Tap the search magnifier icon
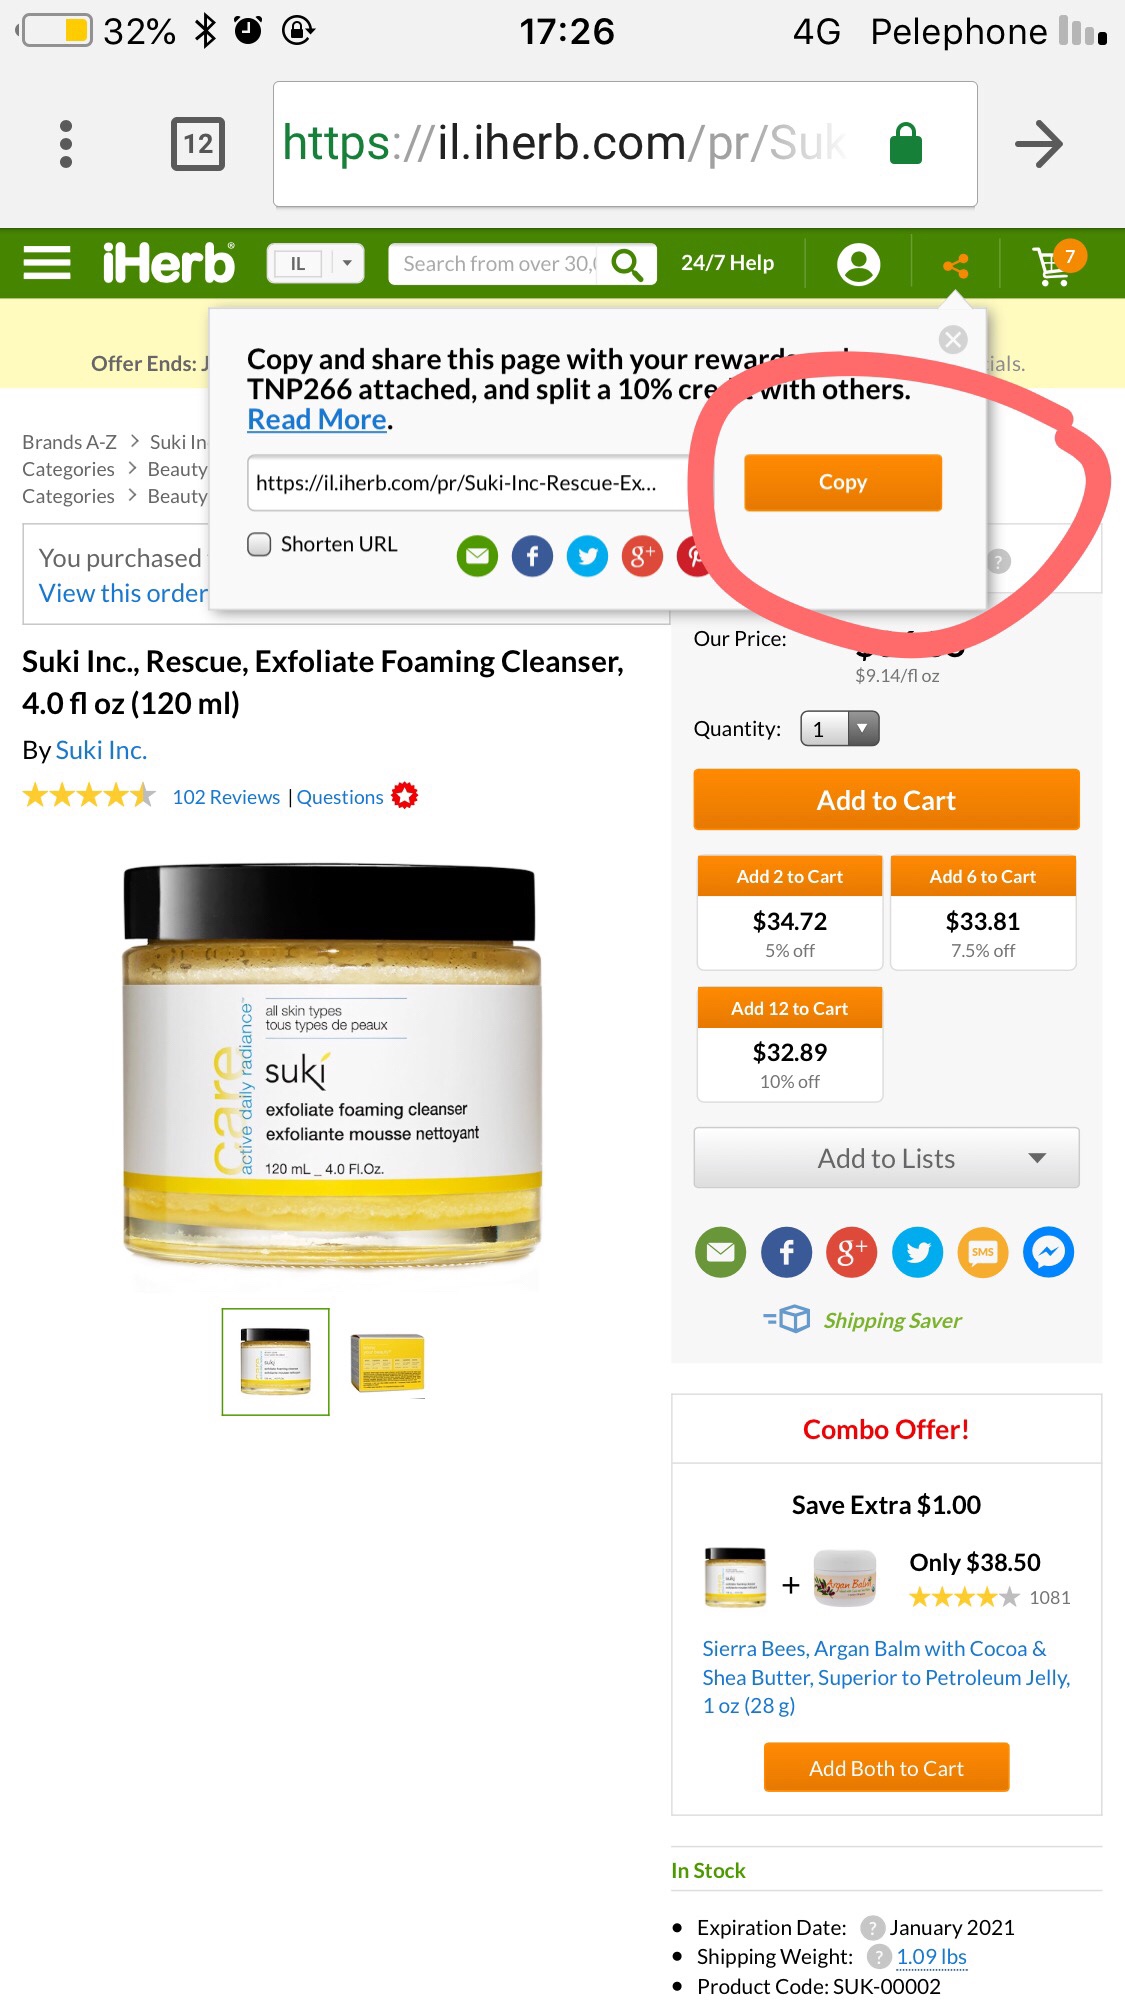 (627, 264)
